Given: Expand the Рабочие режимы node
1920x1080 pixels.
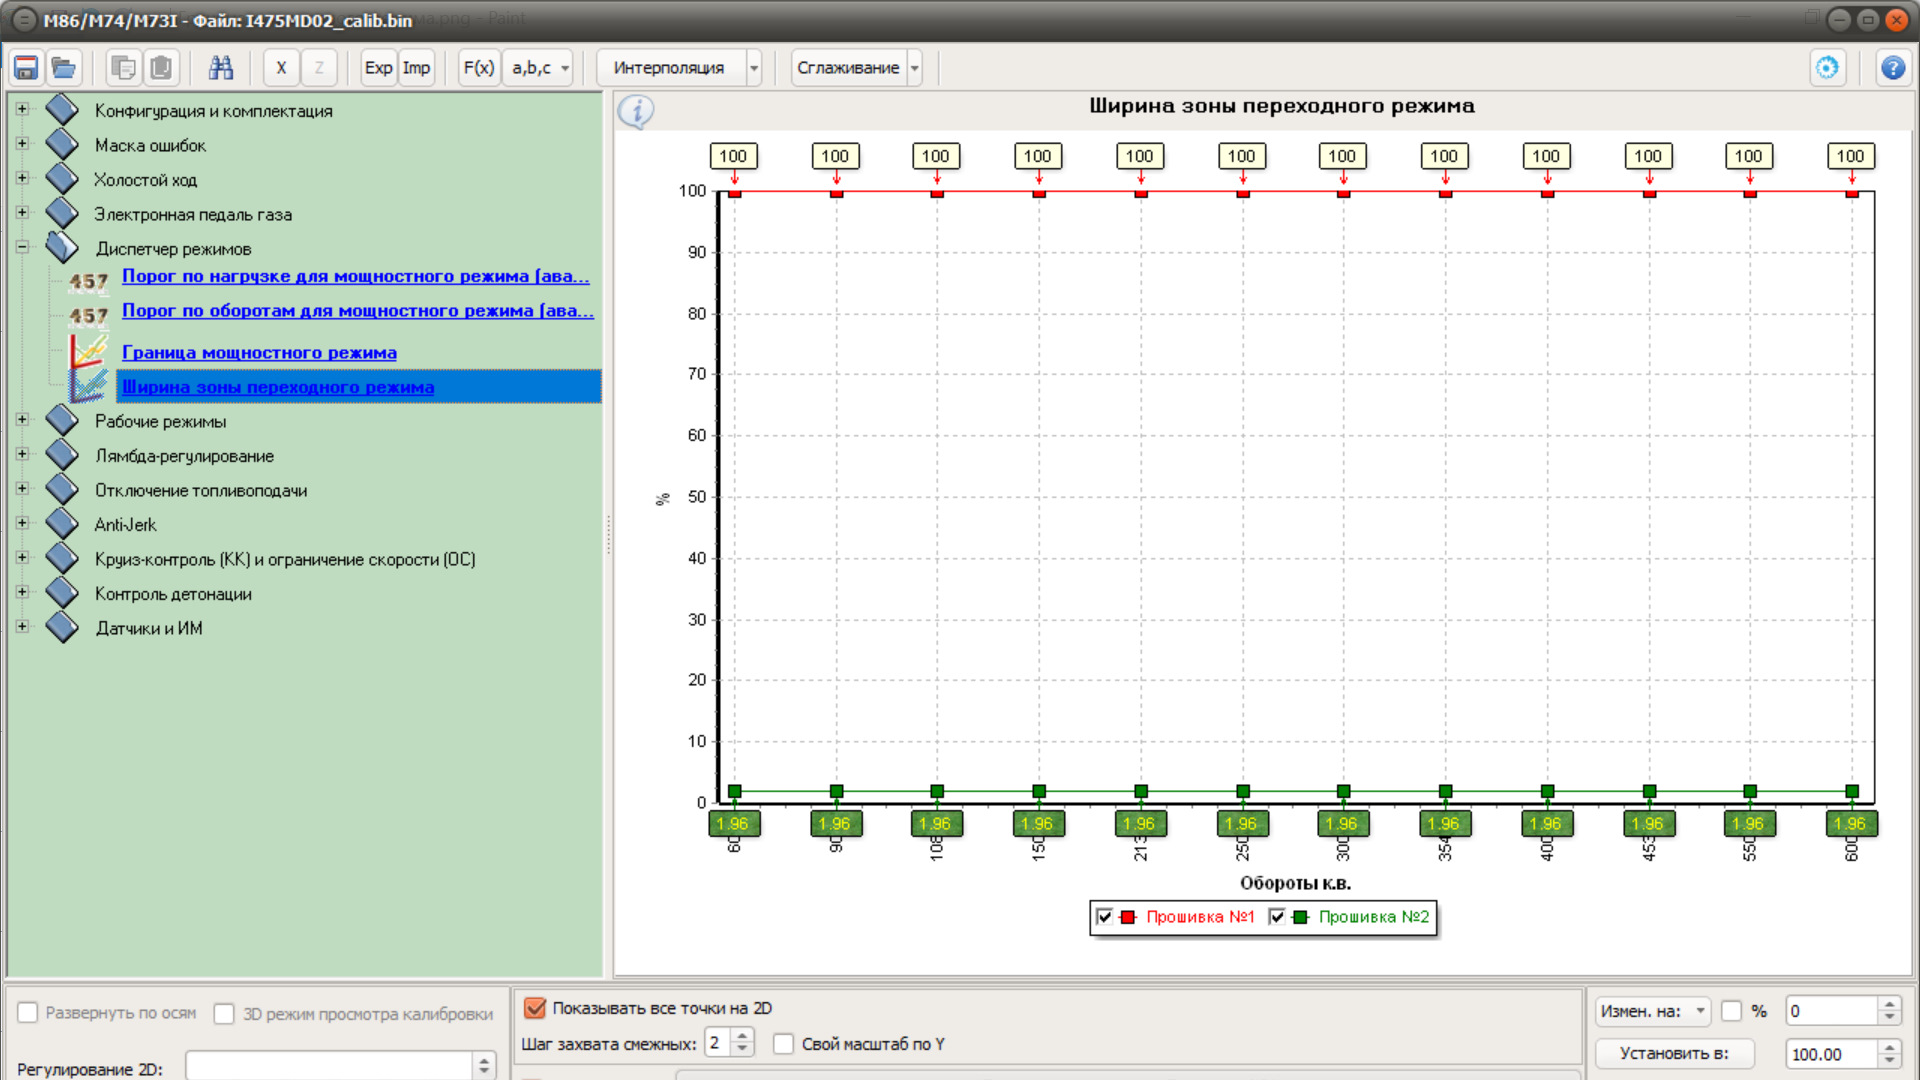Looking at the screenshot, I should coord(22,420).
